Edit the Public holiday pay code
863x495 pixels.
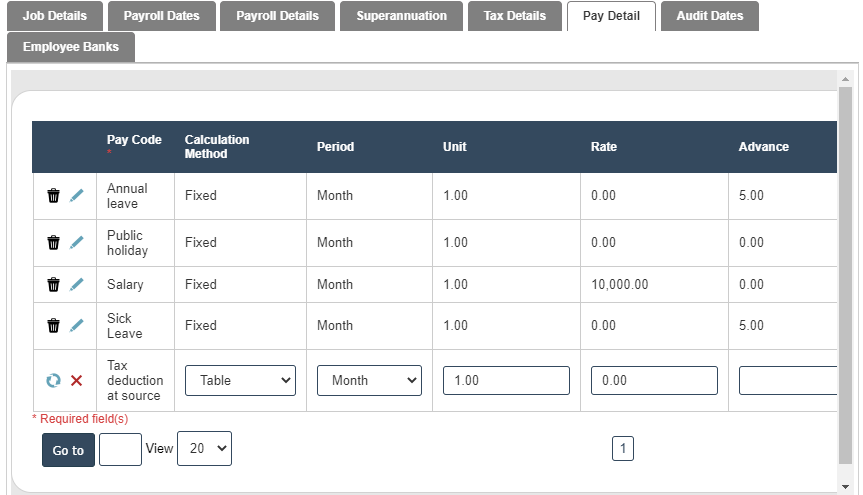point(77,243)
